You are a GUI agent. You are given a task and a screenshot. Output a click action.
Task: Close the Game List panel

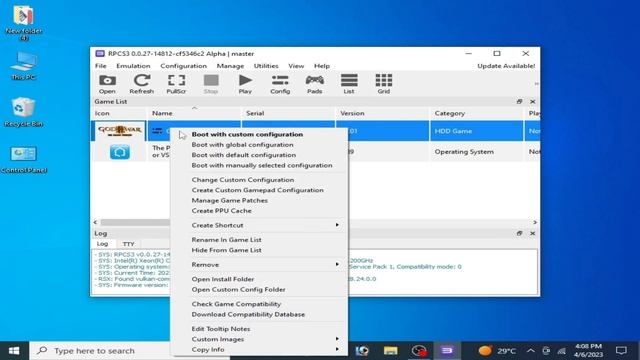pos(533,101)
